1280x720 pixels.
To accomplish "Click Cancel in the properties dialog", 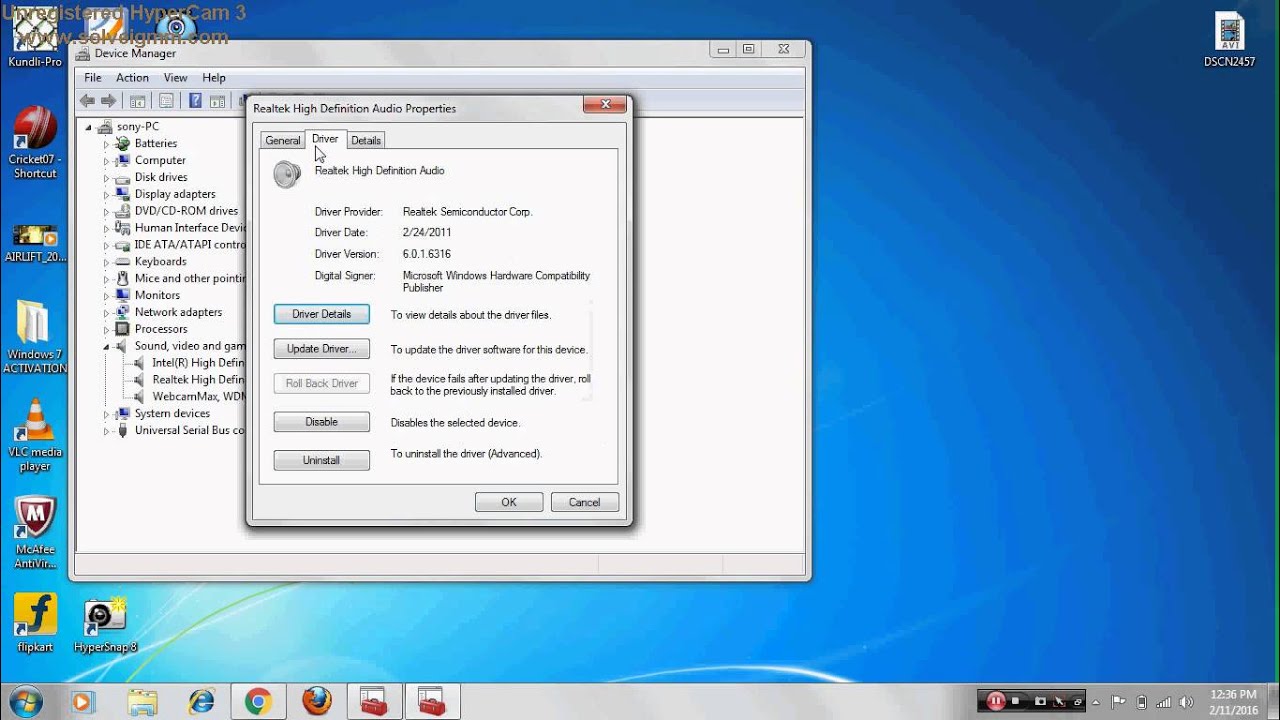I will (x=585, y=502).
